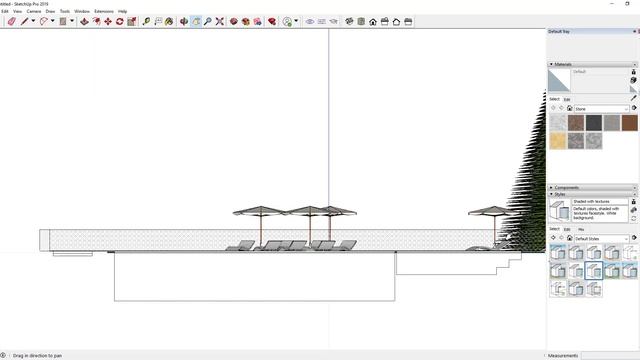This screenshot has width=640, height=360.
Task: Select the Text label tool
Action: pos(158,22)
